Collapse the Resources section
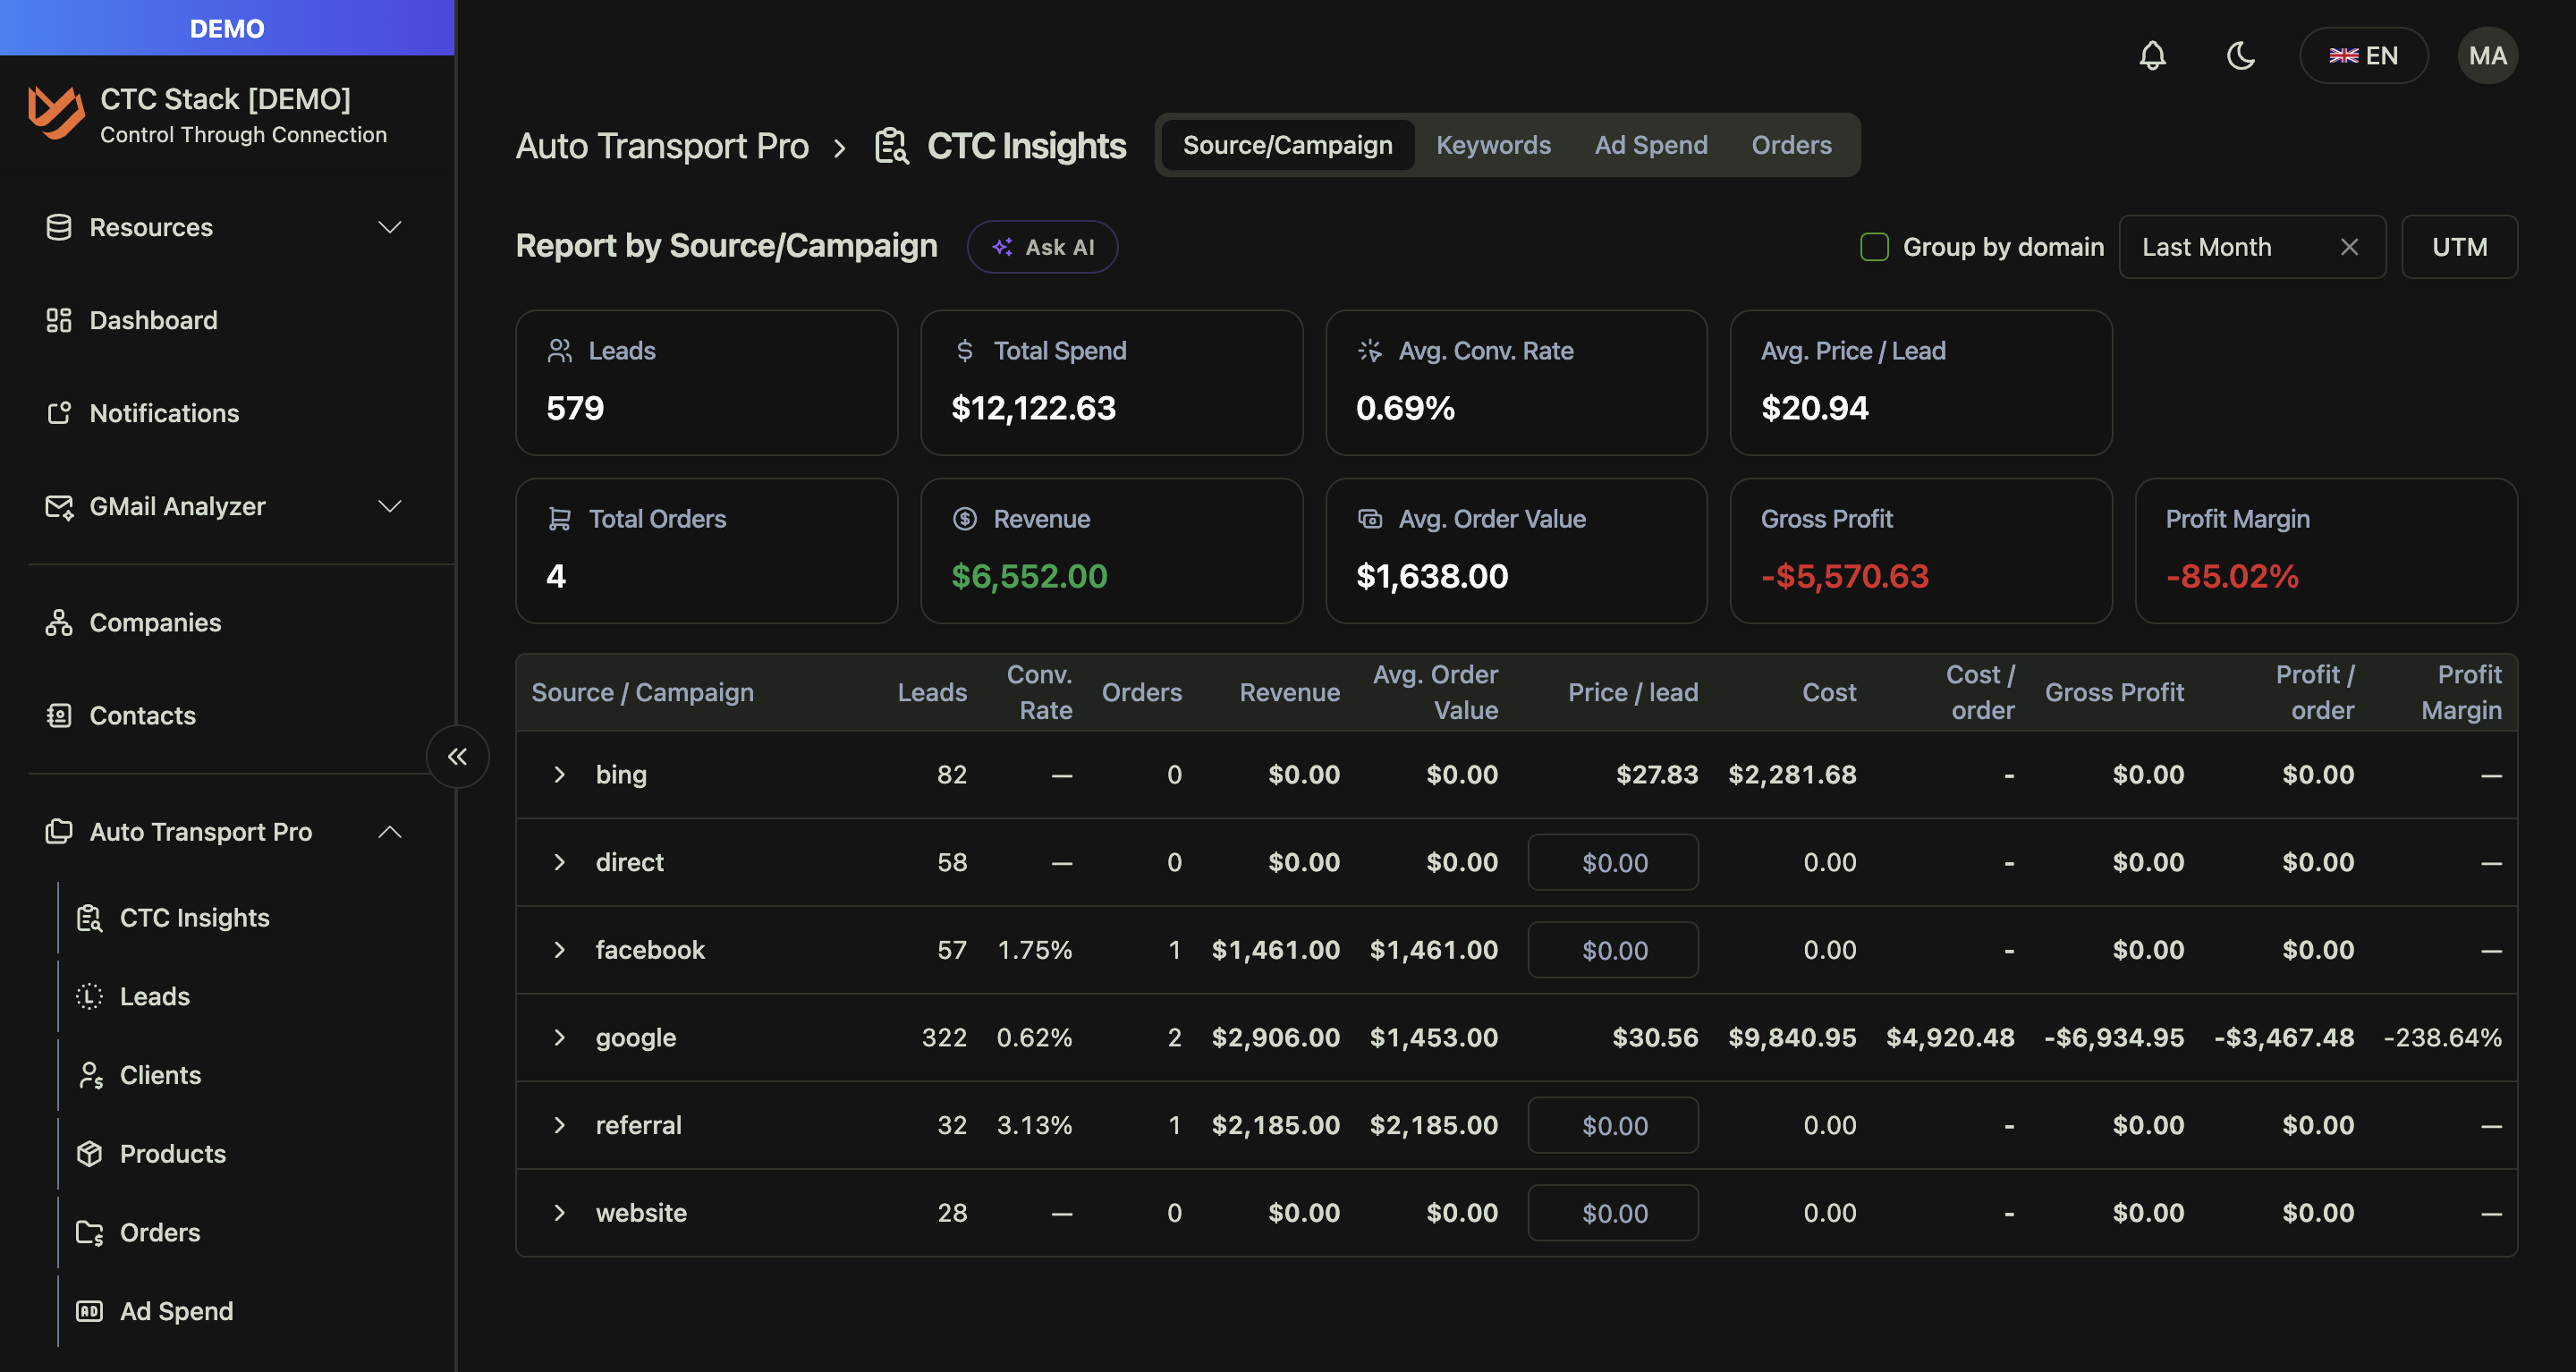 click(390, 227)
